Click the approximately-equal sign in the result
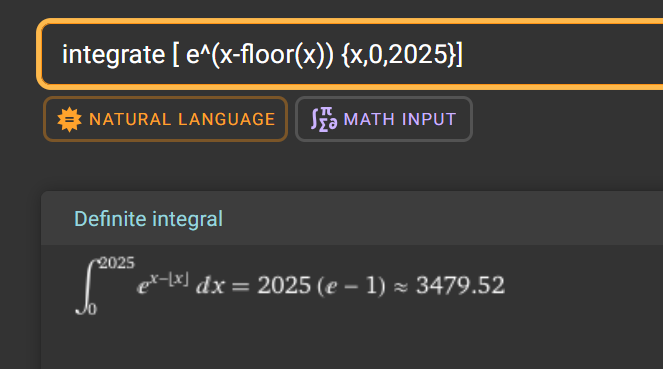Viewport: 663px width, 369px height. point(401,287)
